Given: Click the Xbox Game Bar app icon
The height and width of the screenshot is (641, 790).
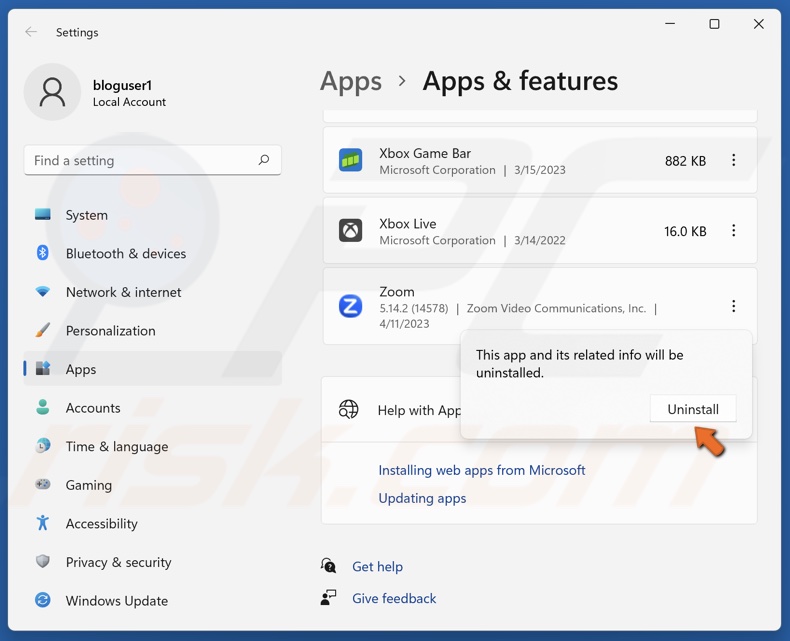Looking at the screenshot, I should pos(350,160).
